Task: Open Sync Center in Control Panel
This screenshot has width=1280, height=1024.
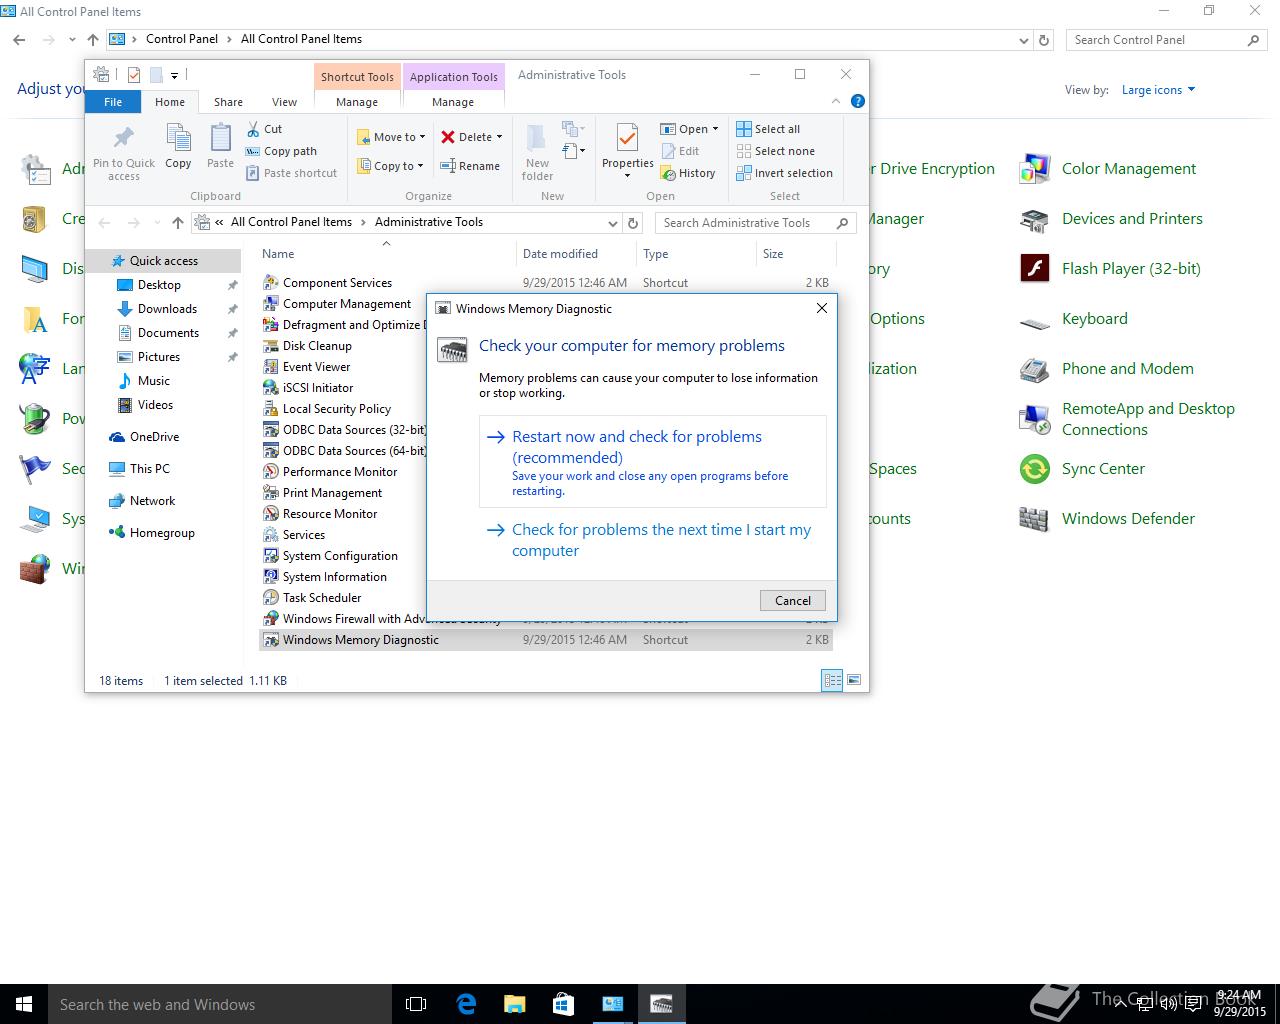Action: [x=1082, y=469]
